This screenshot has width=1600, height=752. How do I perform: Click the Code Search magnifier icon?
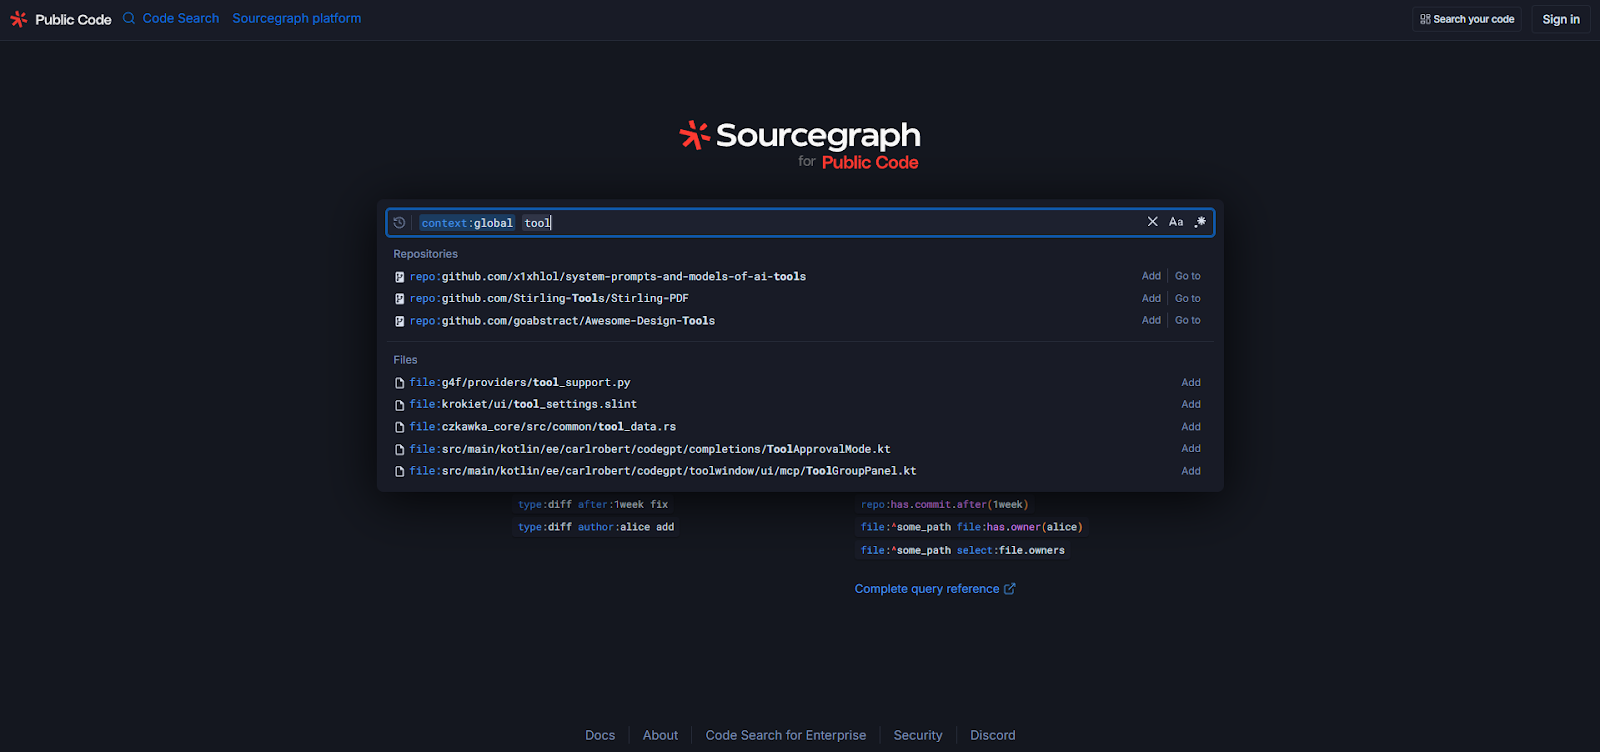pos(129,18)
